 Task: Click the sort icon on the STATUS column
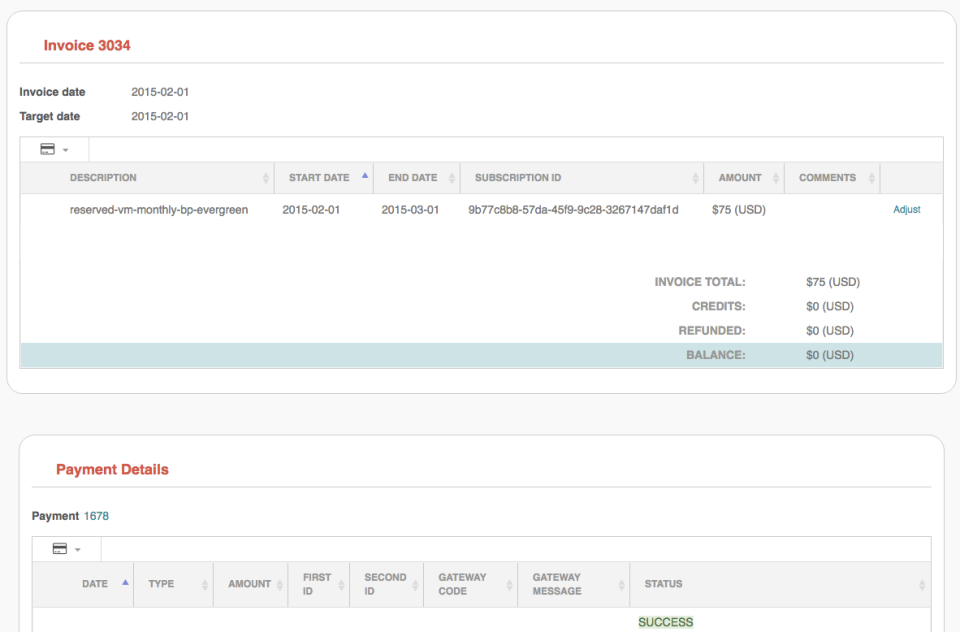(x=920, y=584)
